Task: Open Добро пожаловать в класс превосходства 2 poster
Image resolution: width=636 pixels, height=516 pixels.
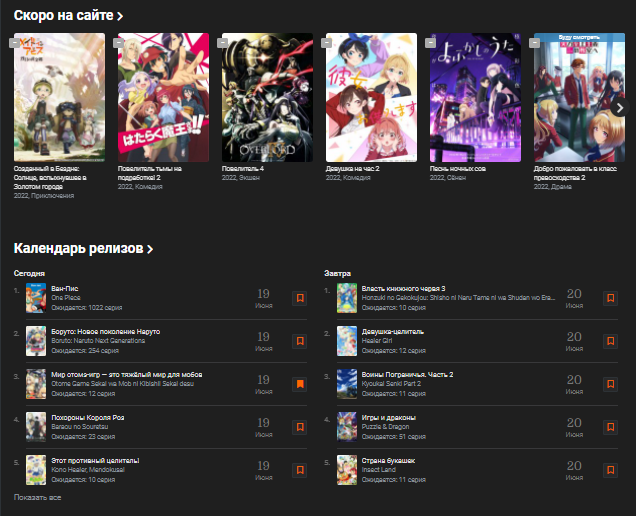Action: [x=579, y=99]
